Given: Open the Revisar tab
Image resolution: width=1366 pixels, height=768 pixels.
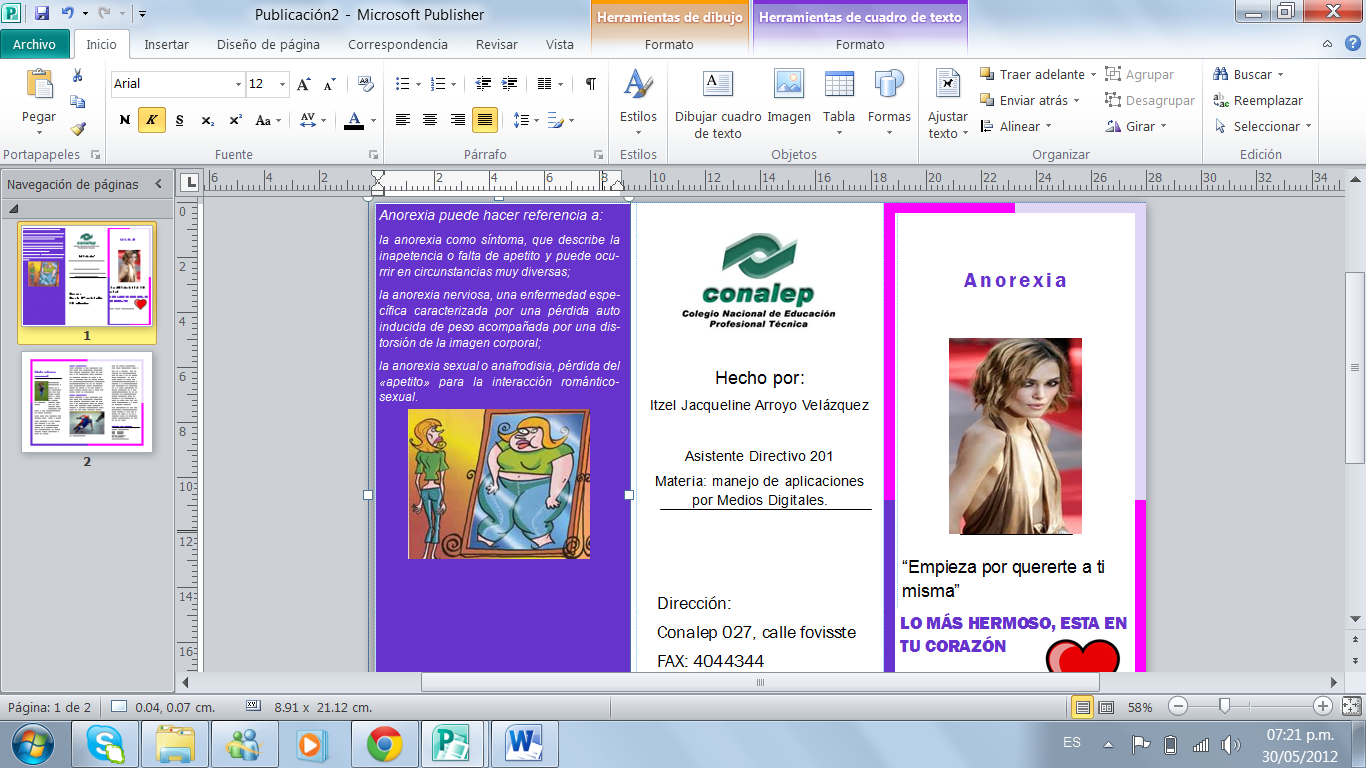Looking at the screenshot, I should click(x=497, y=44).
